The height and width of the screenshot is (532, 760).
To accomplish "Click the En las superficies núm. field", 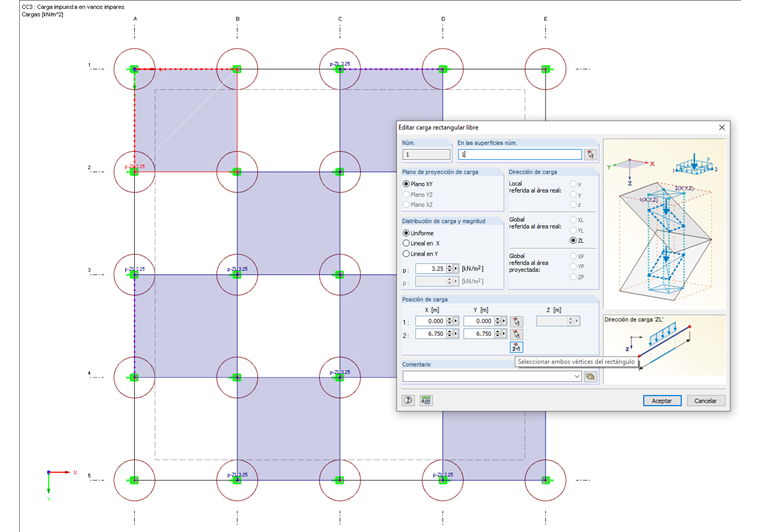I will (520, 155).
